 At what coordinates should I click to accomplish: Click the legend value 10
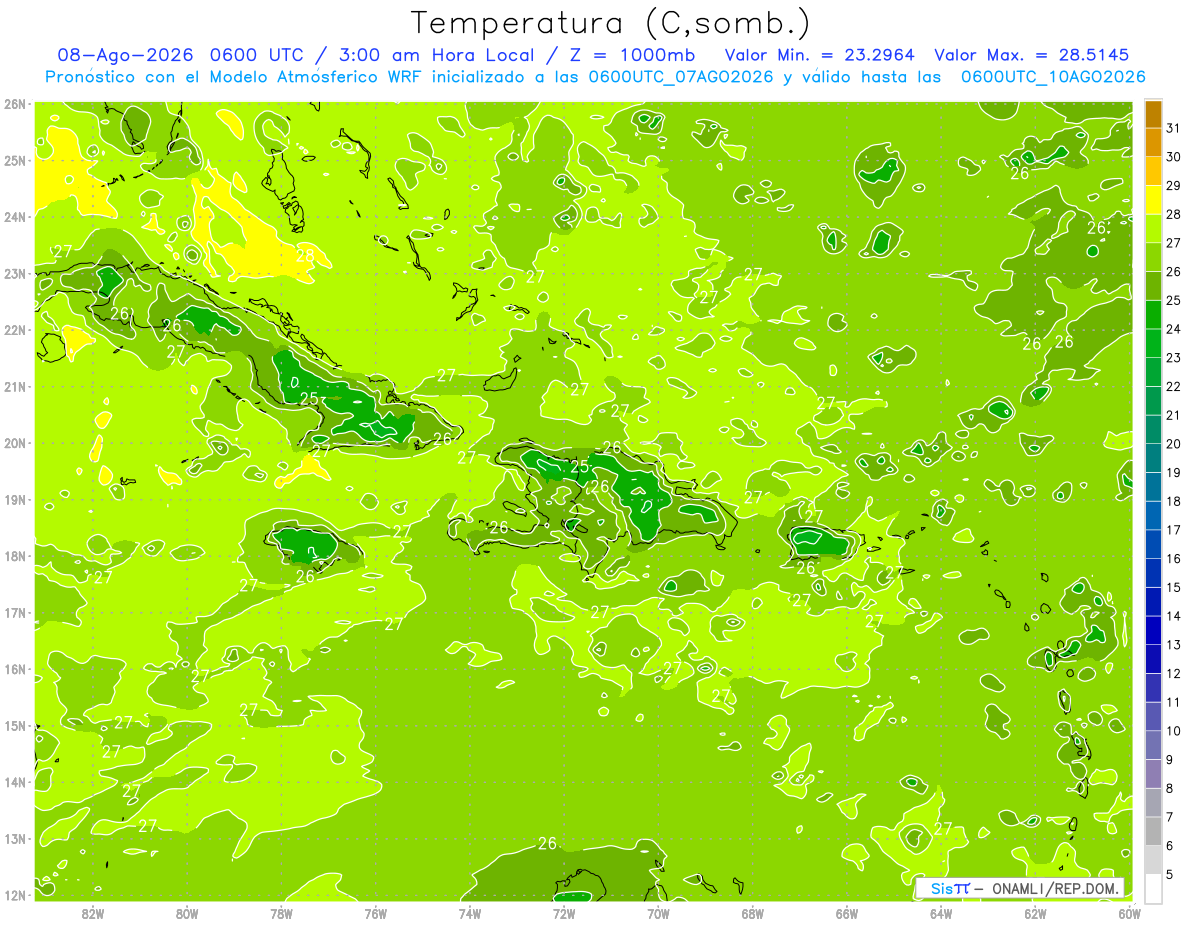pos(1173,731)
